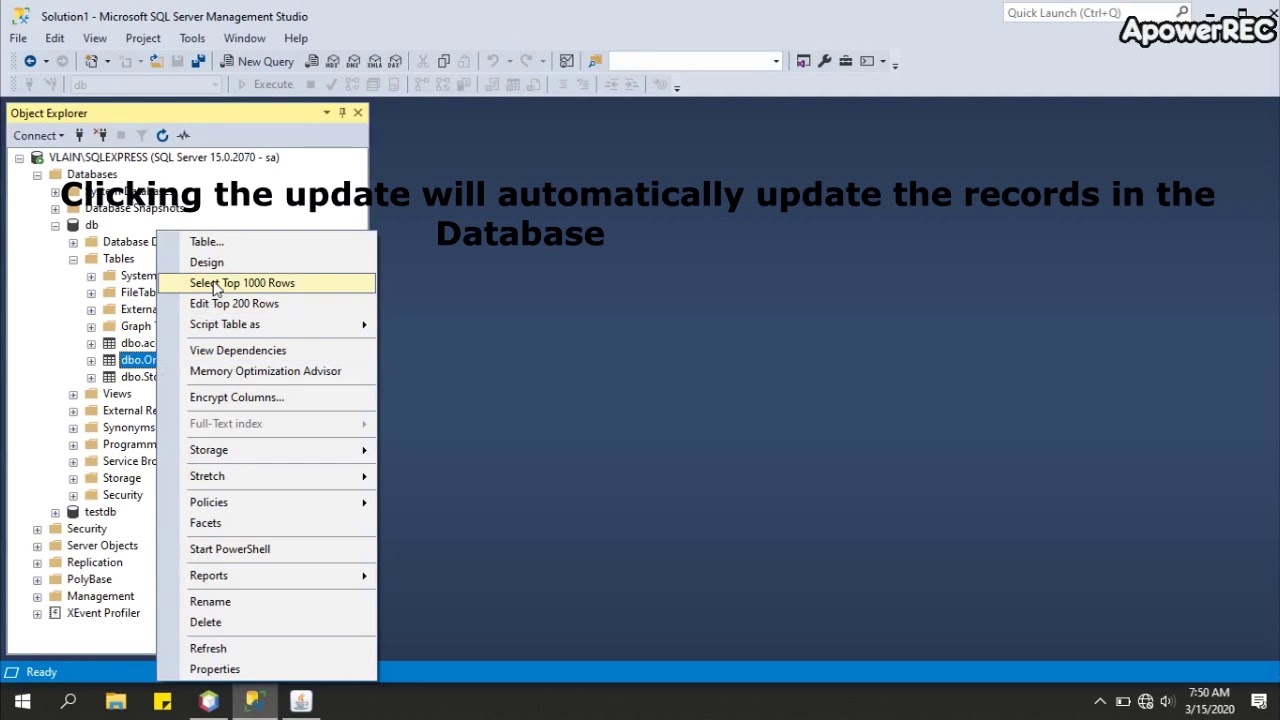Screen dimensions: 1280x720
Task: Open File Explorer from the Windows taskbar
Action: (x=115, y=701)
